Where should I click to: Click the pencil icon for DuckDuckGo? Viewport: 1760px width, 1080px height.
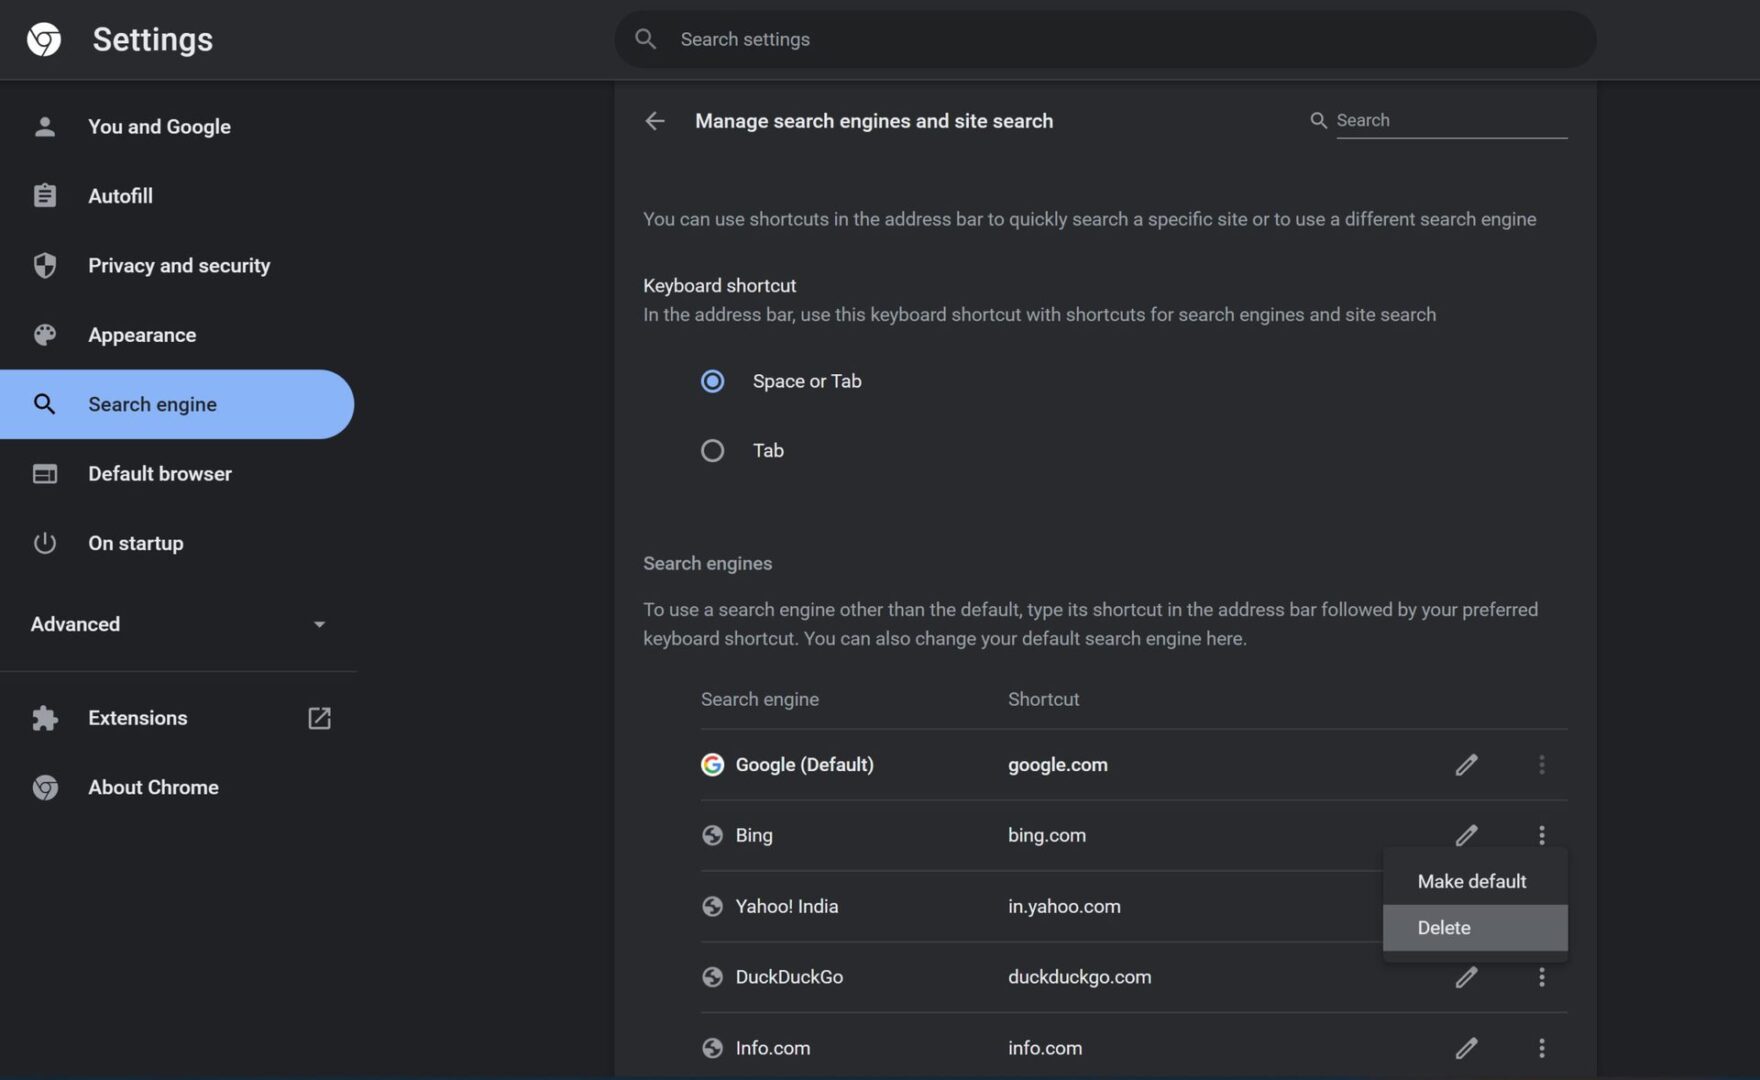[1466, 977]
